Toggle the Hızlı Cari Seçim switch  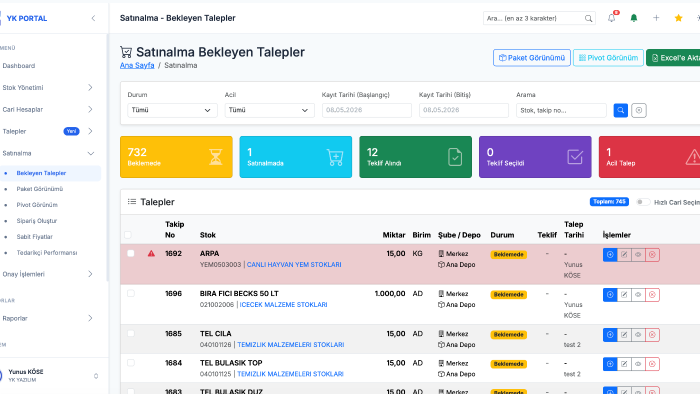pyautogui.click(x=643, y=202)
